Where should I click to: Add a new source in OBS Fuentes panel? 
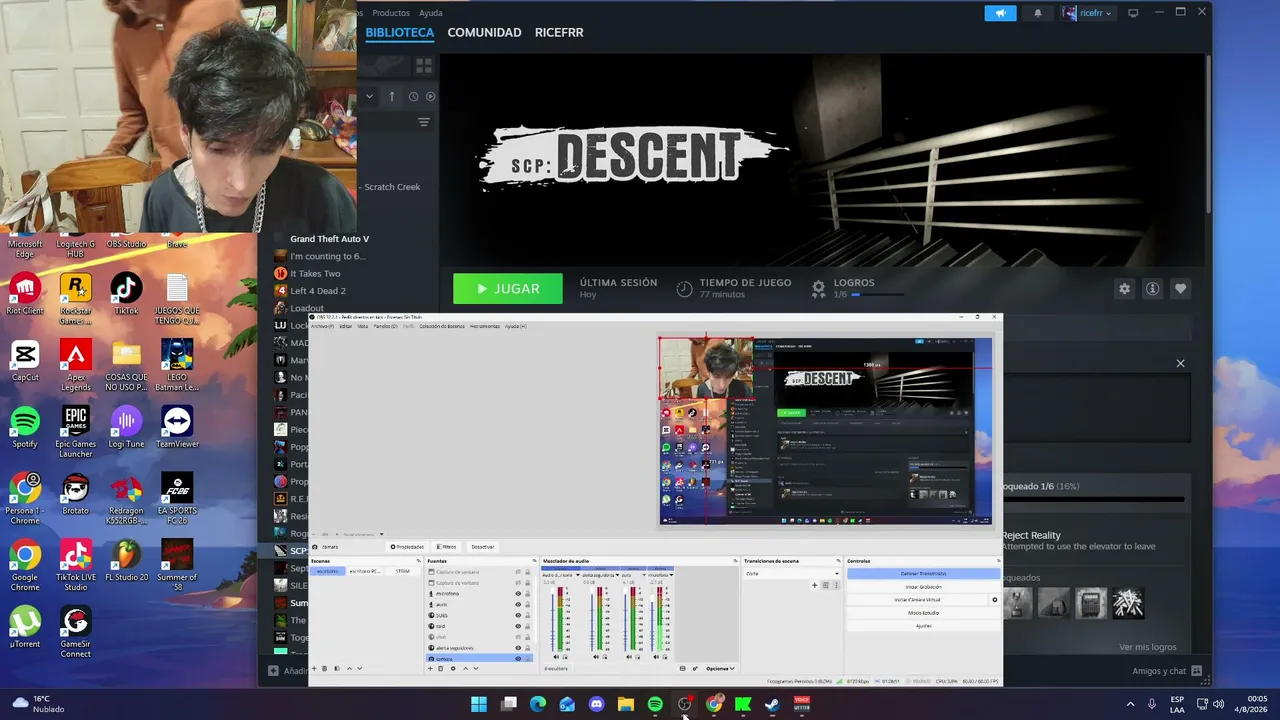[x=430, y=668]
